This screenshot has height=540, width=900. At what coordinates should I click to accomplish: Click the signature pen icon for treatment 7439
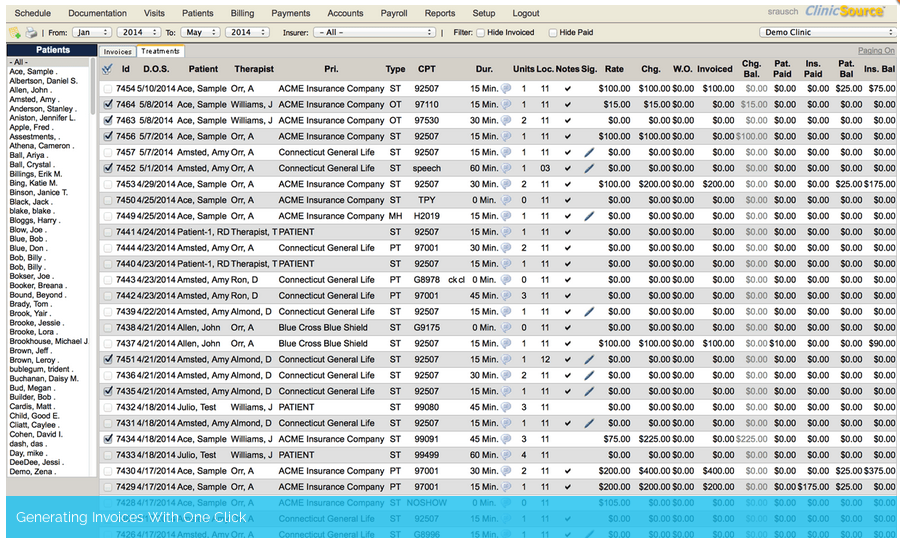[589, 312]
